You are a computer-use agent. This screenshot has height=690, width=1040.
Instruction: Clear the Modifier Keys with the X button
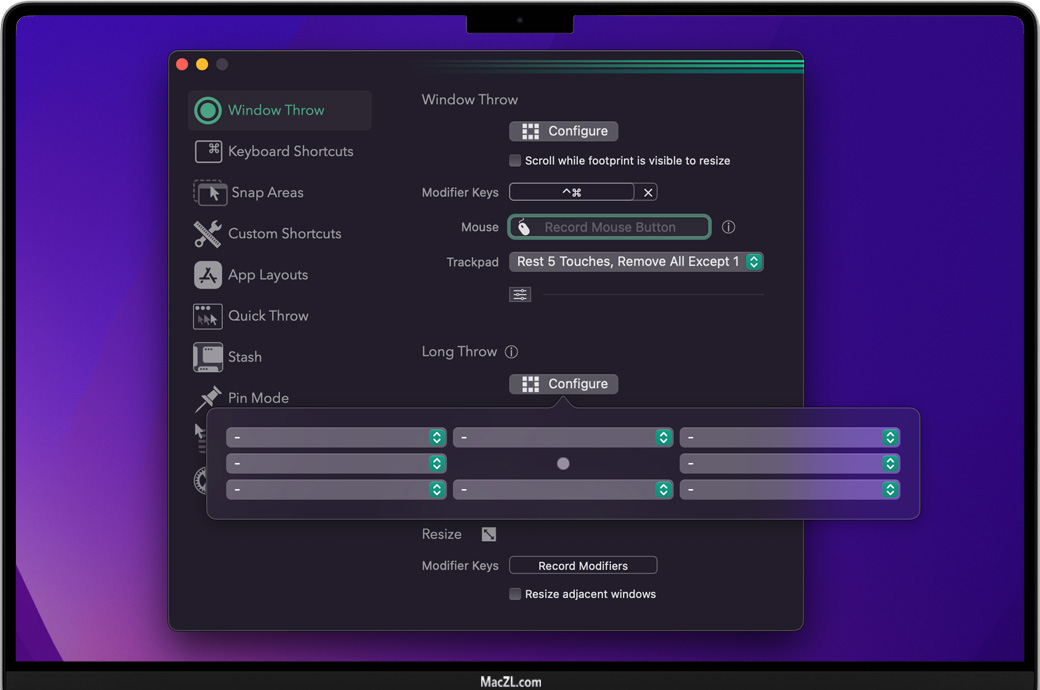(x=648, y=192)
